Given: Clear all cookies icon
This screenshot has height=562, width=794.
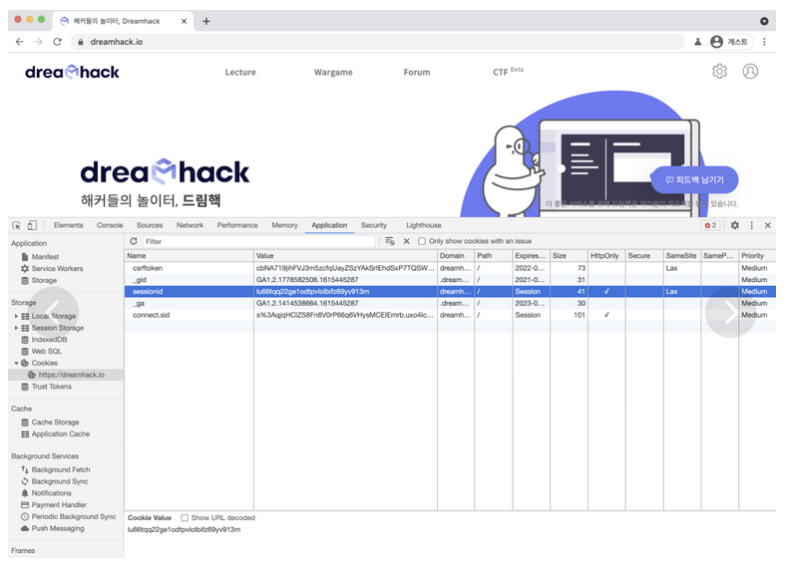Looking at the screenshot, I should tap(390, 241).
